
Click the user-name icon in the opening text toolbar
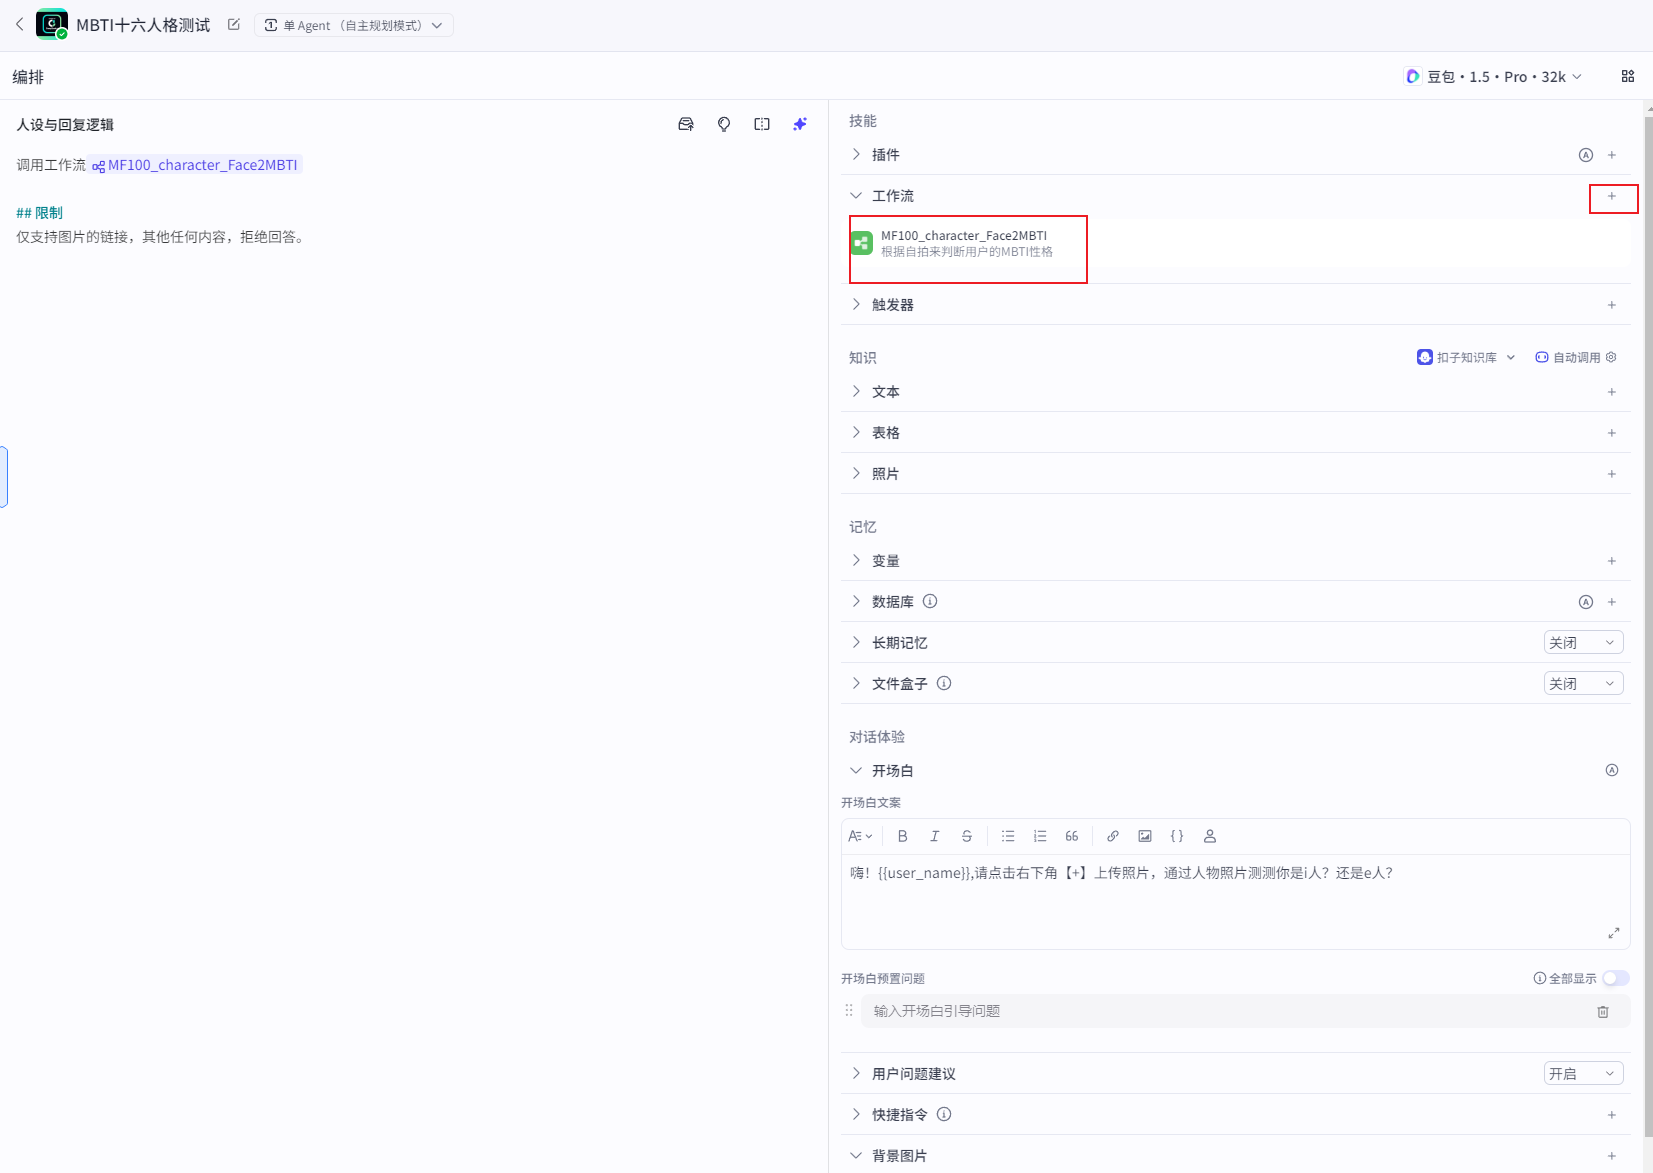click(x=1210, y=836)
